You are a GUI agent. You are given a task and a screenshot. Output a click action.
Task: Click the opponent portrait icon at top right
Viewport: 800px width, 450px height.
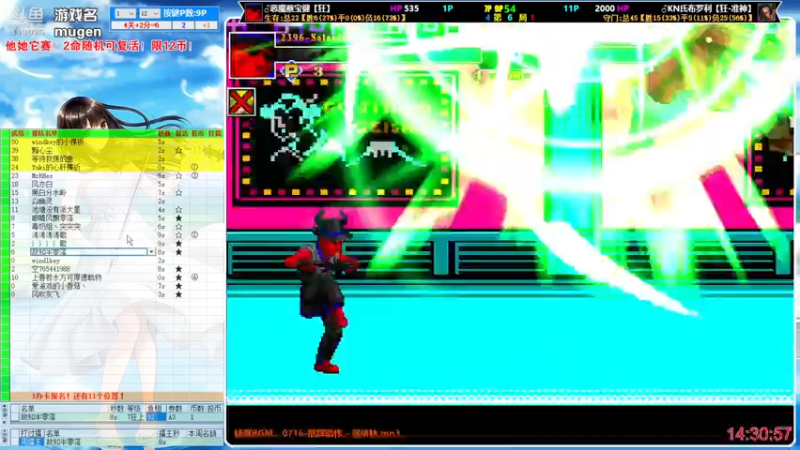[767, 12]
